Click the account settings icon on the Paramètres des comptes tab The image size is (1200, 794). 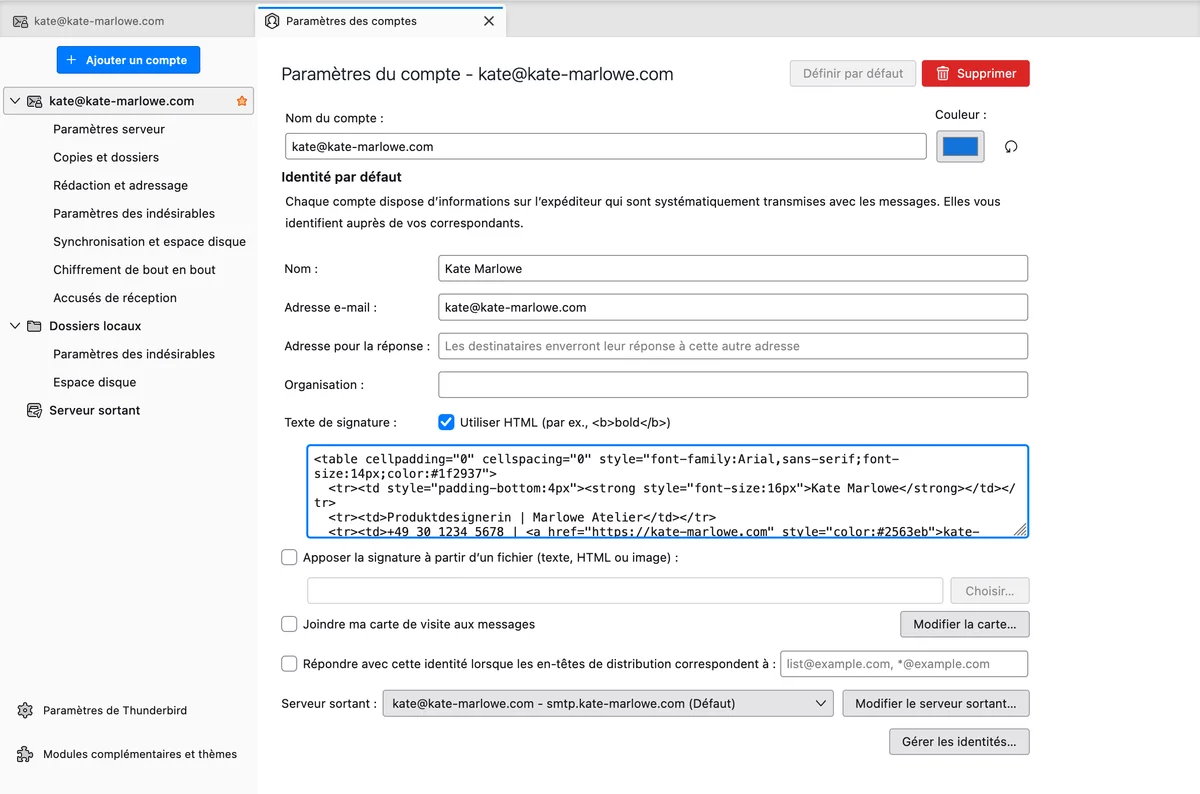pos(272,21)
